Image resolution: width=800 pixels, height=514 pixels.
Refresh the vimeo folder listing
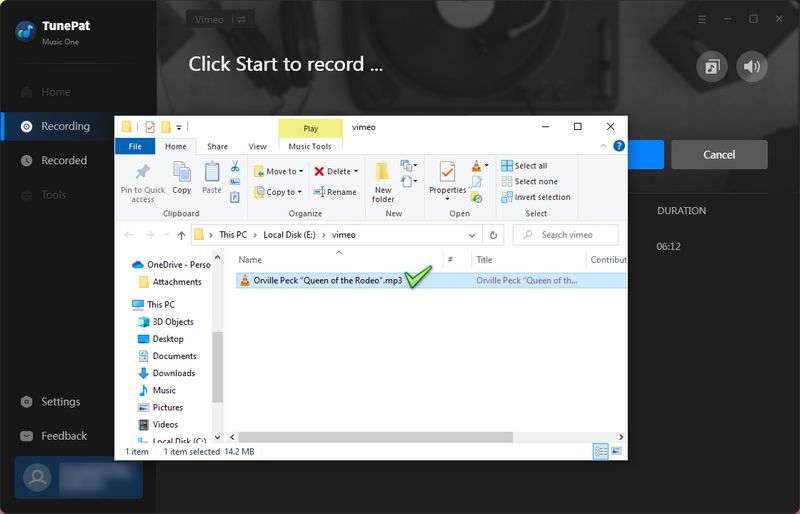(493, 235)
